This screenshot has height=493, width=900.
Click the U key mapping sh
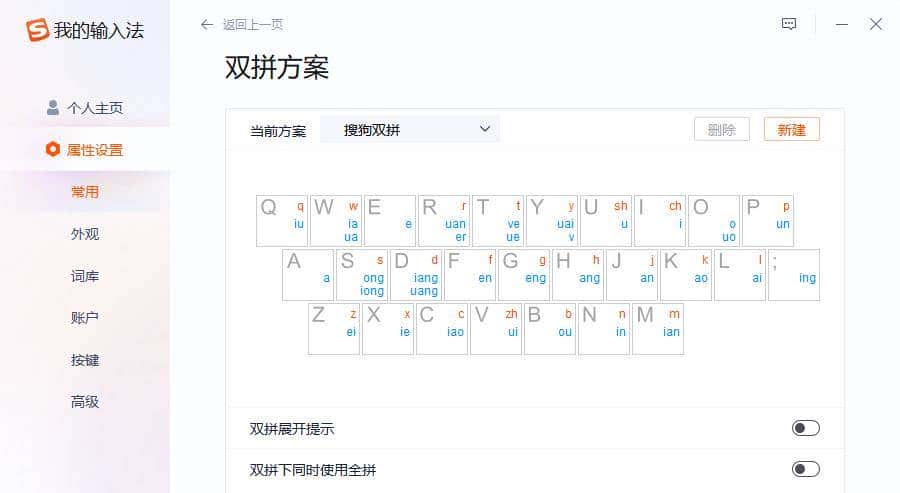point(606,221)
